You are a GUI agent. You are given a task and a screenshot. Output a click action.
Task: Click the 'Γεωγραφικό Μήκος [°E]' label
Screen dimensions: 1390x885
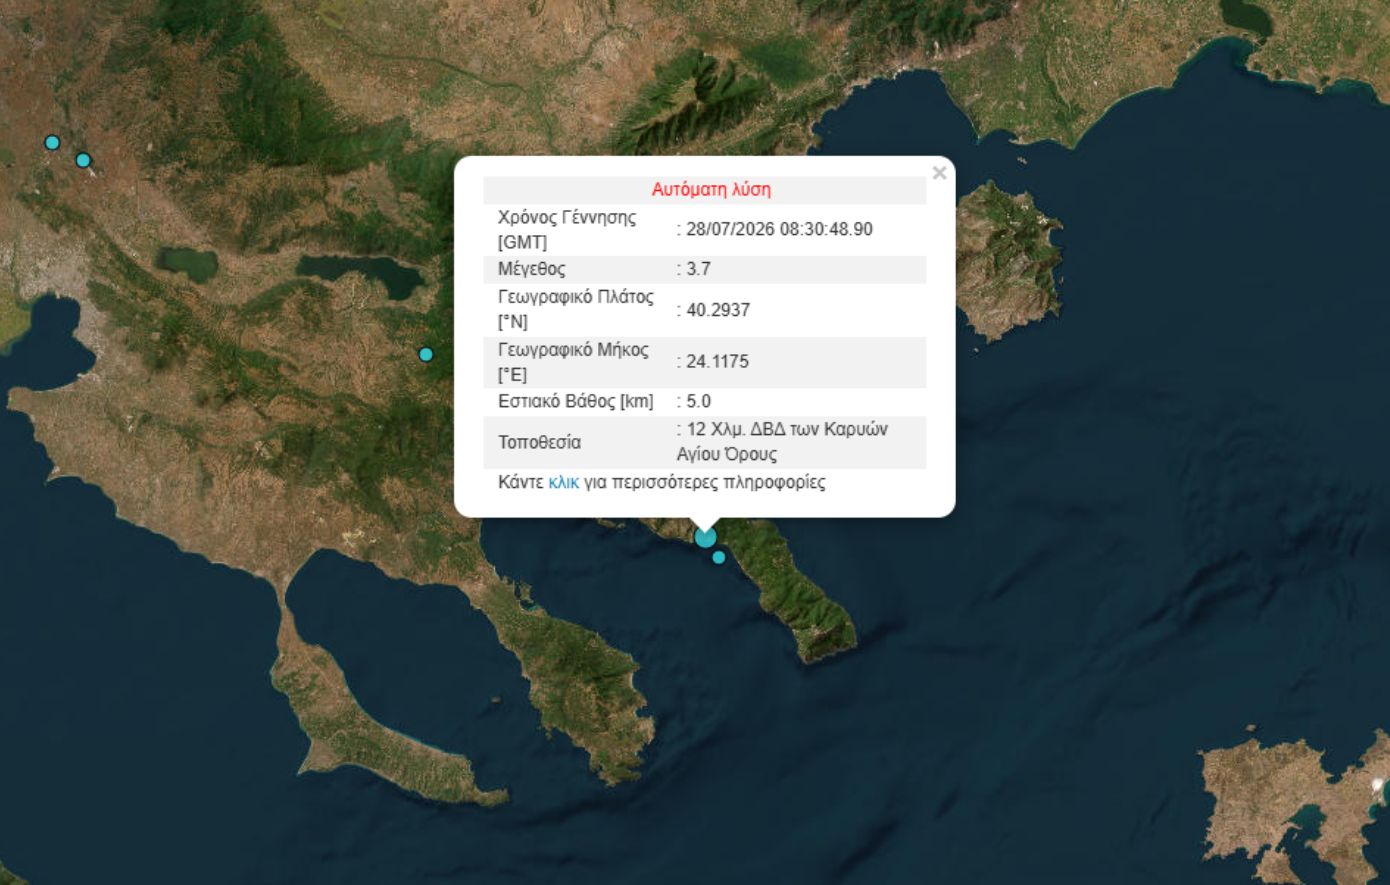(573, 362)
